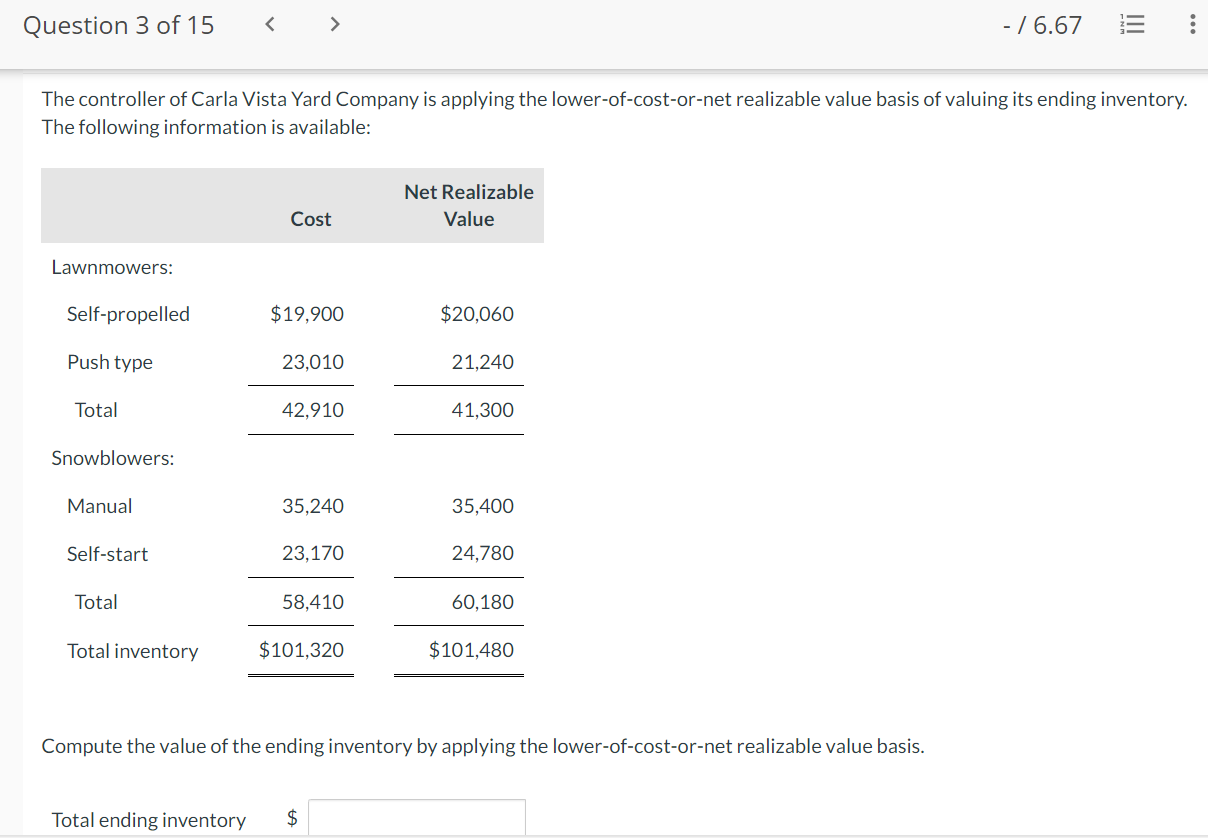Click the Snowblowers total cost 58,410
This screenshot has height=838, width=1208.
313,602
